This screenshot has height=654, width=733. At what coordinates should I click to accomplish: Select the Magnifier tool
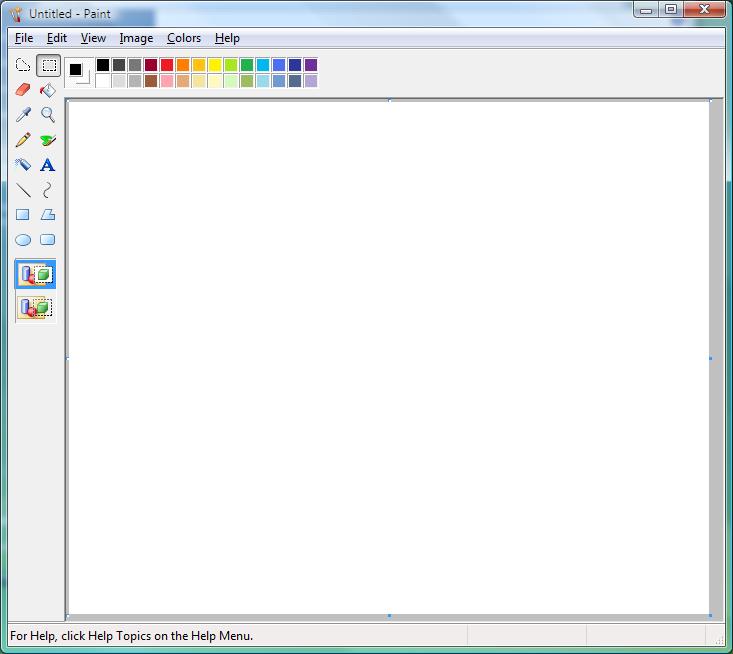47,115
